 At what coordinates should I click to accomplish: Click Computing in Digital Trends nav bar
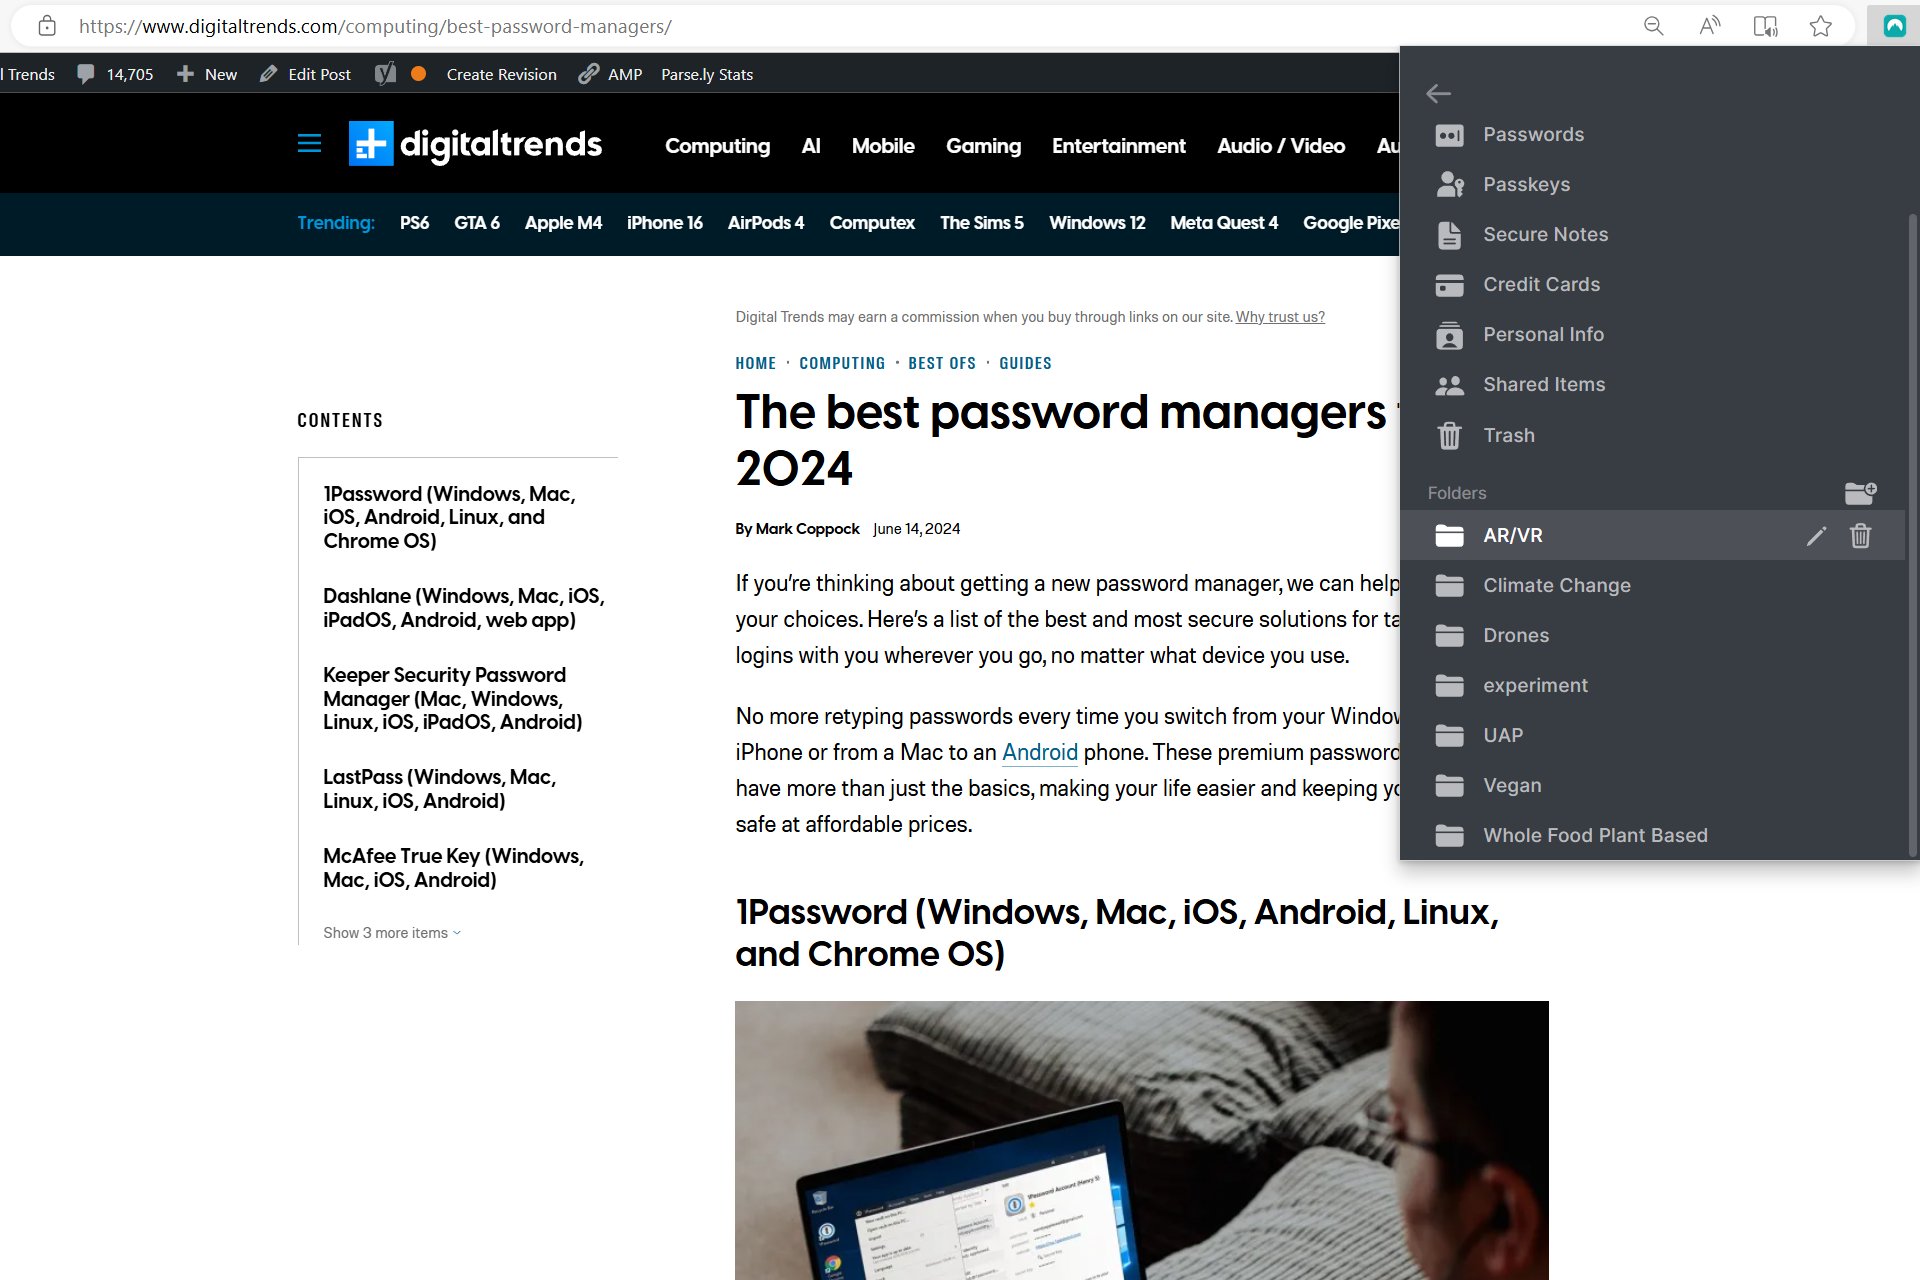719,144
